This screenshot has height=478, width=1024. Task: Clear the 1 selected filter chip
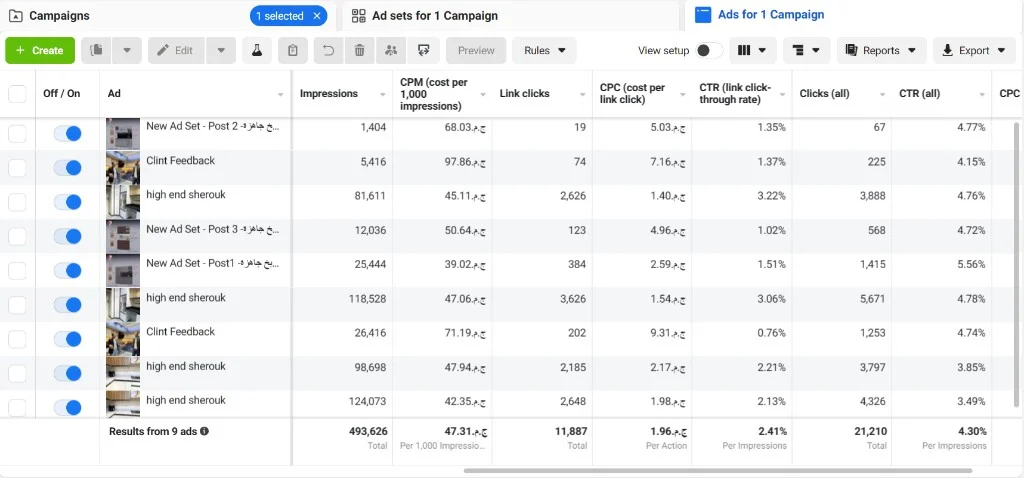pyautogui.click(x=317, y=16)
